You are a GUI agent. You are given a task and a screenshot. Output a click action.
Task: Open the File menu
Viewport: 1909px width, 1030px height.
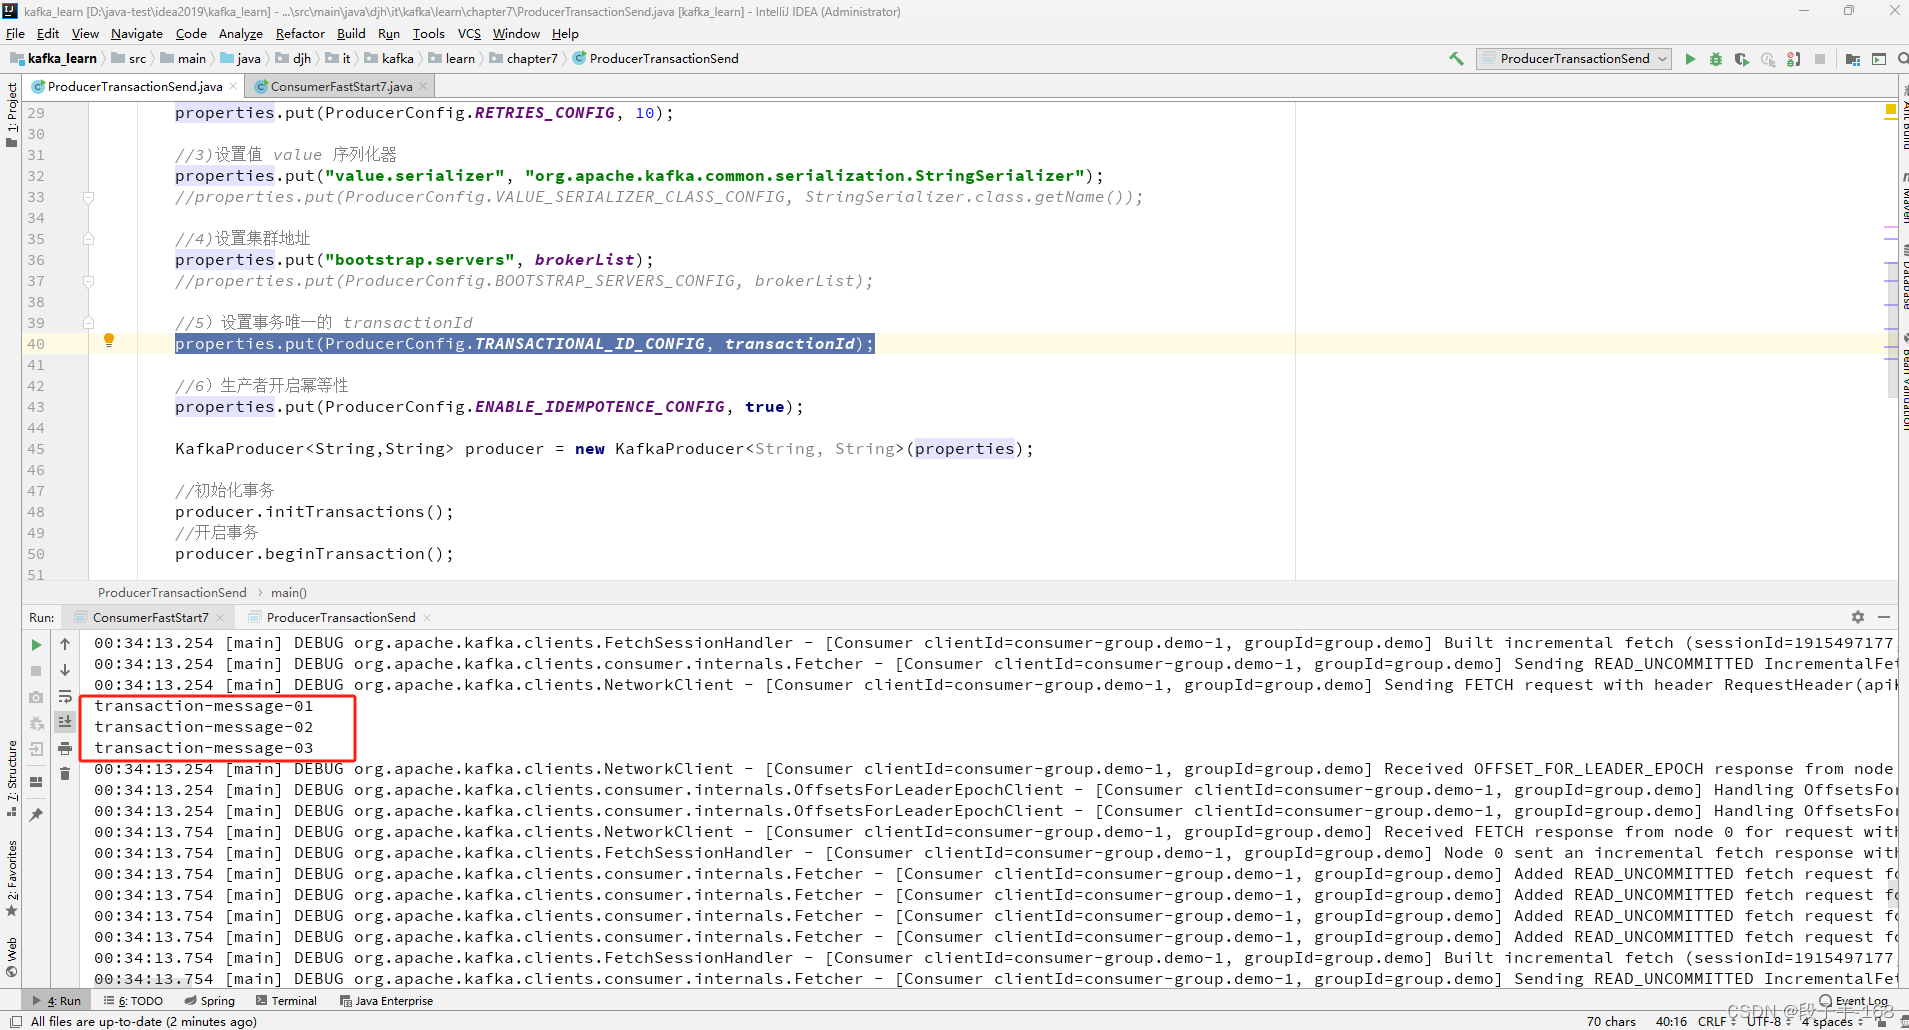(x=15, y=33)
